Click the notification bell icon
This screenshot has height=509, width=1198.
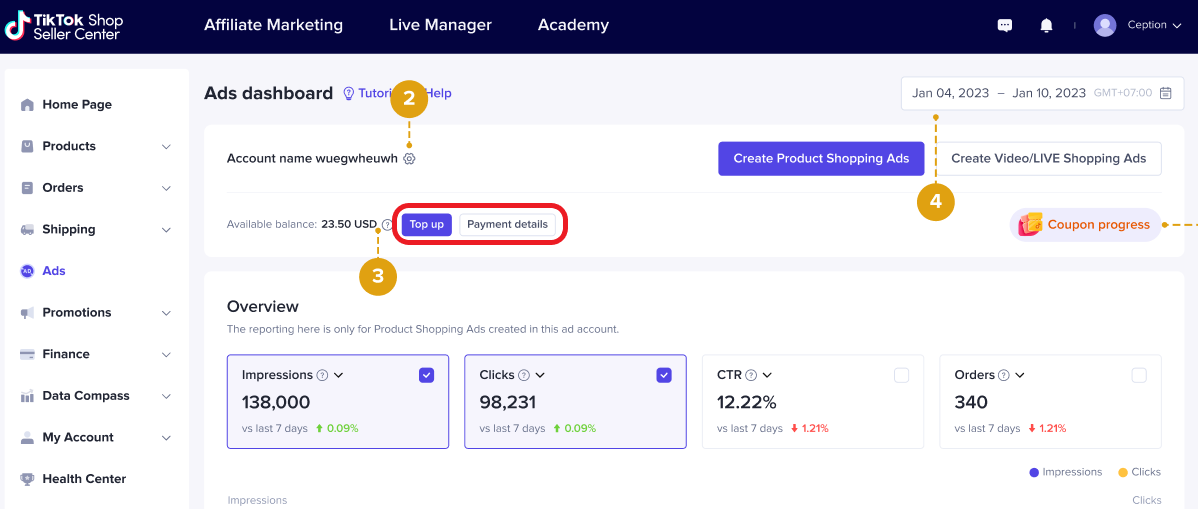click(x=1046, y=25)
